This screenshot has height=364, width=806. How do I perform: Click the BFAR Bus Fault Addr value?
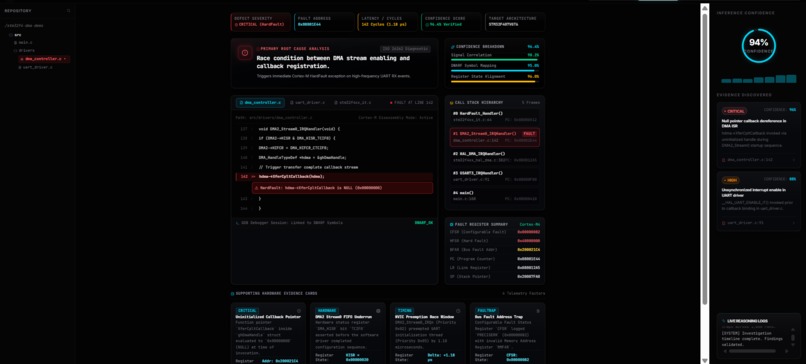[528, 250]
